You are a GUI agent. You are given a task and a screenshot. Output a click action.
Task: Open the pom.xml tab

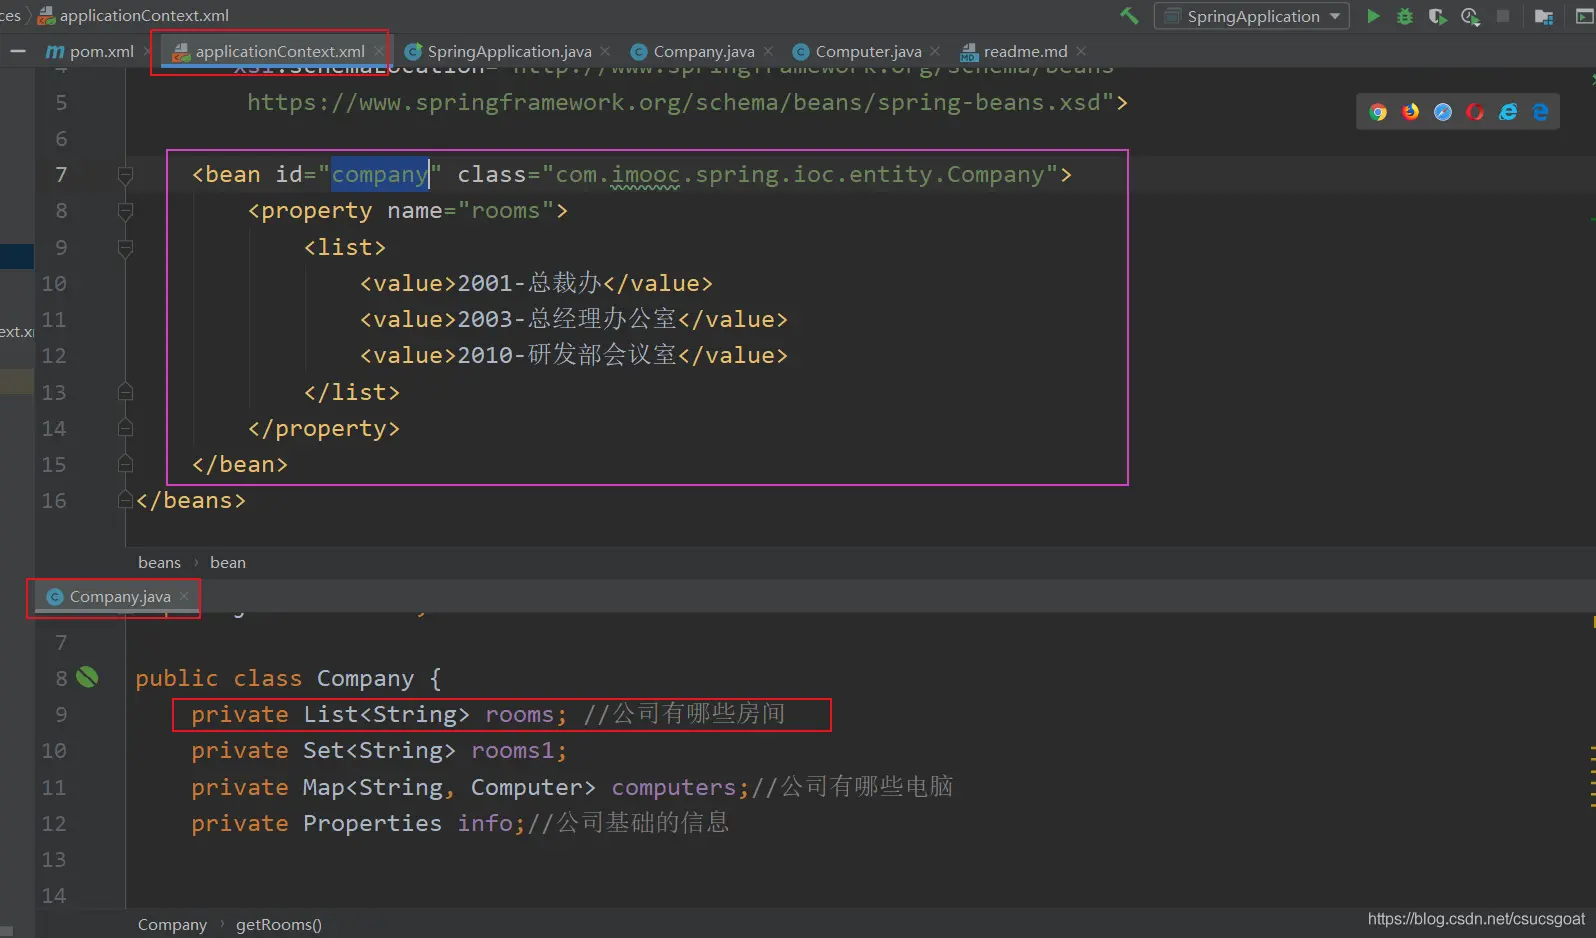pyautogui.click(x=100, y=51)
